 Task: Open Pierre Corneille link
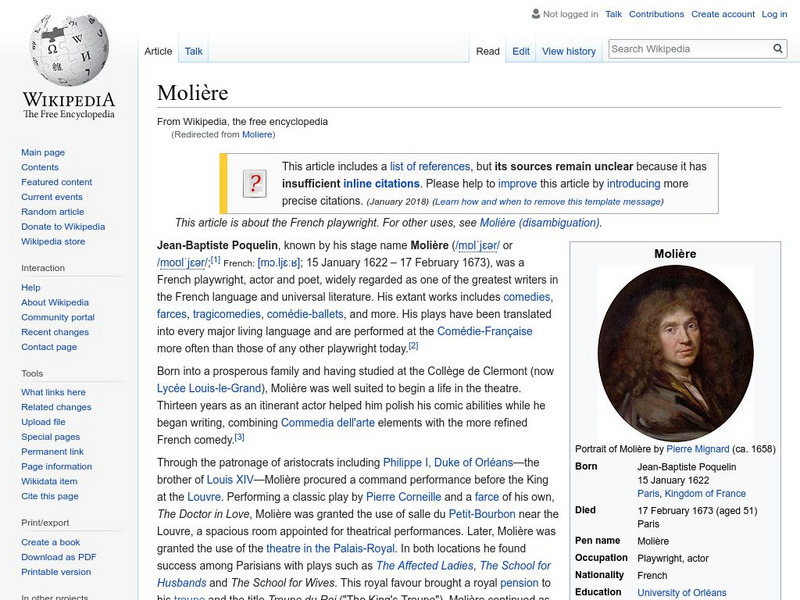(x=404, y=497)
